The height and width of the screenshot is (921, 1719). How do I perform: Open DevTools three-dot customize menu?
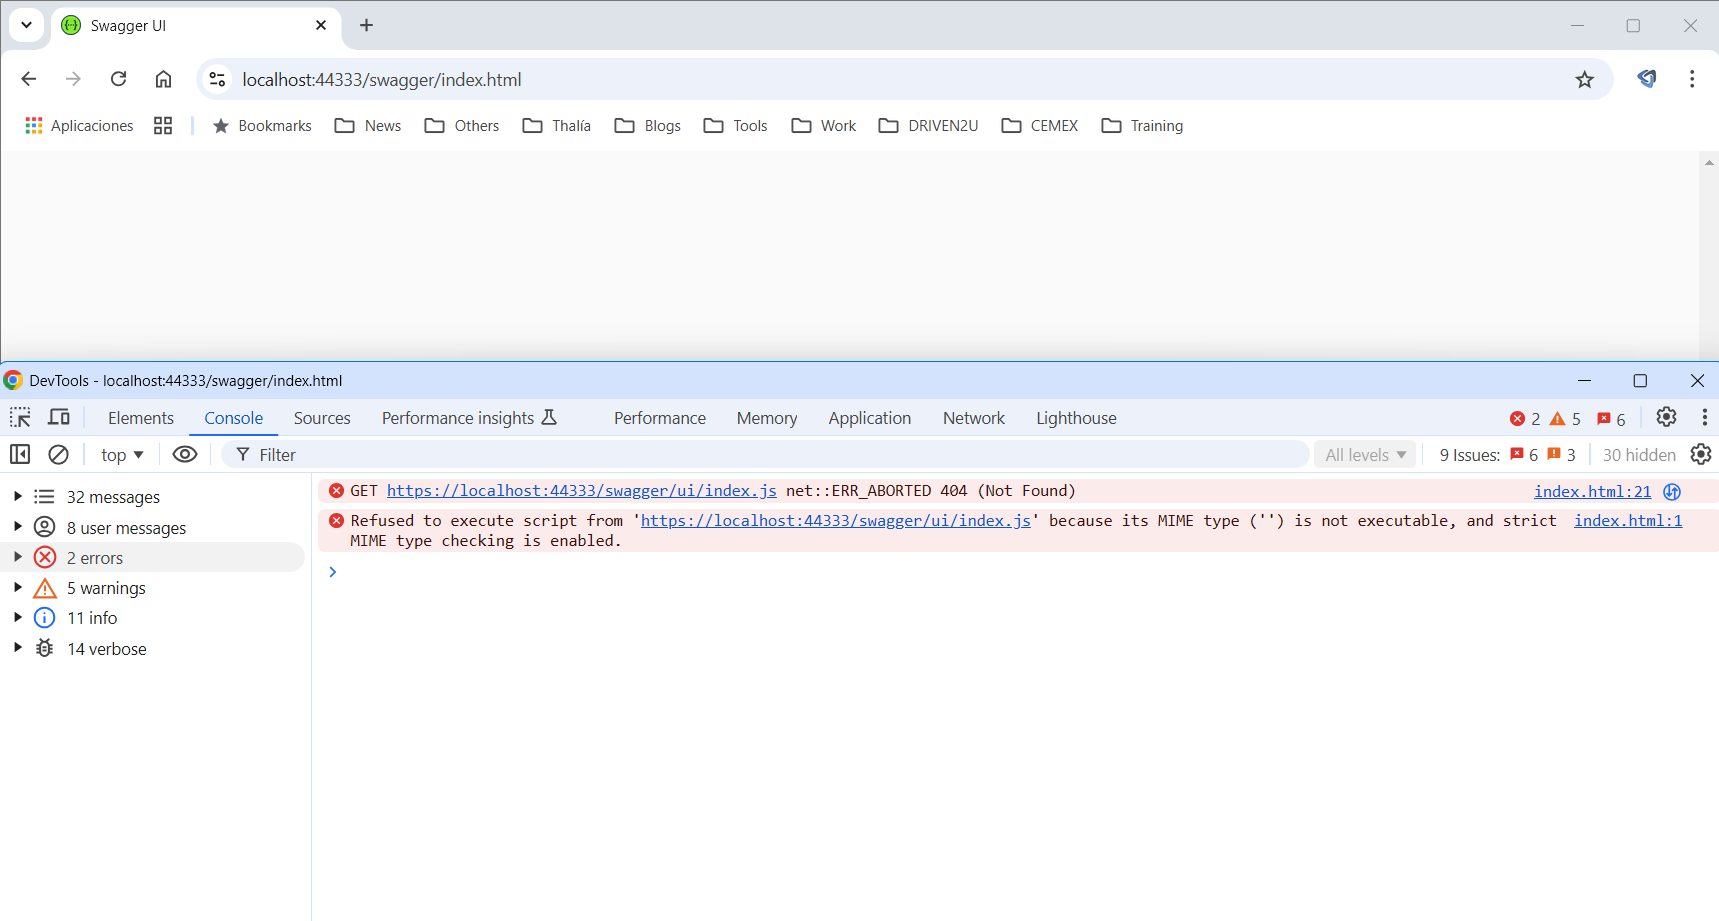(1704, 418)
